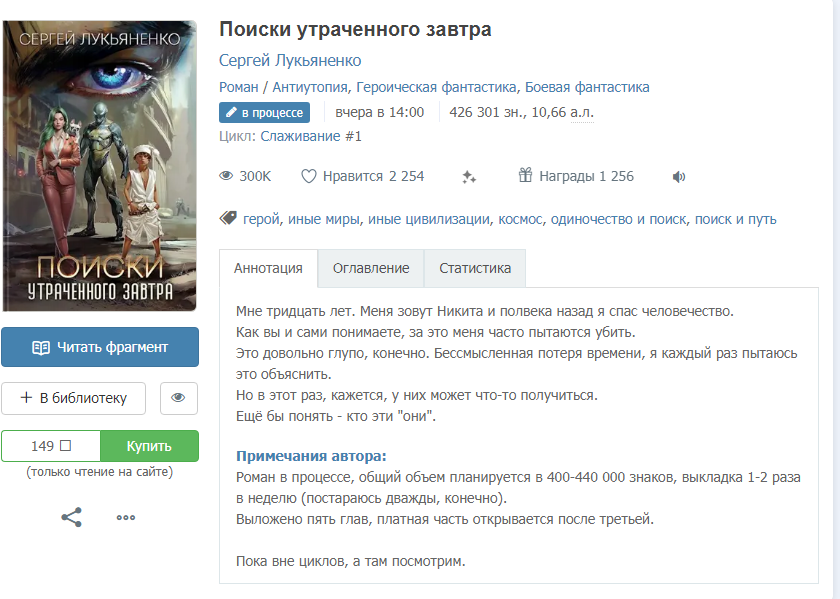
Task: Open the tag 'иные миры'
Action: [x=324, y=219]
